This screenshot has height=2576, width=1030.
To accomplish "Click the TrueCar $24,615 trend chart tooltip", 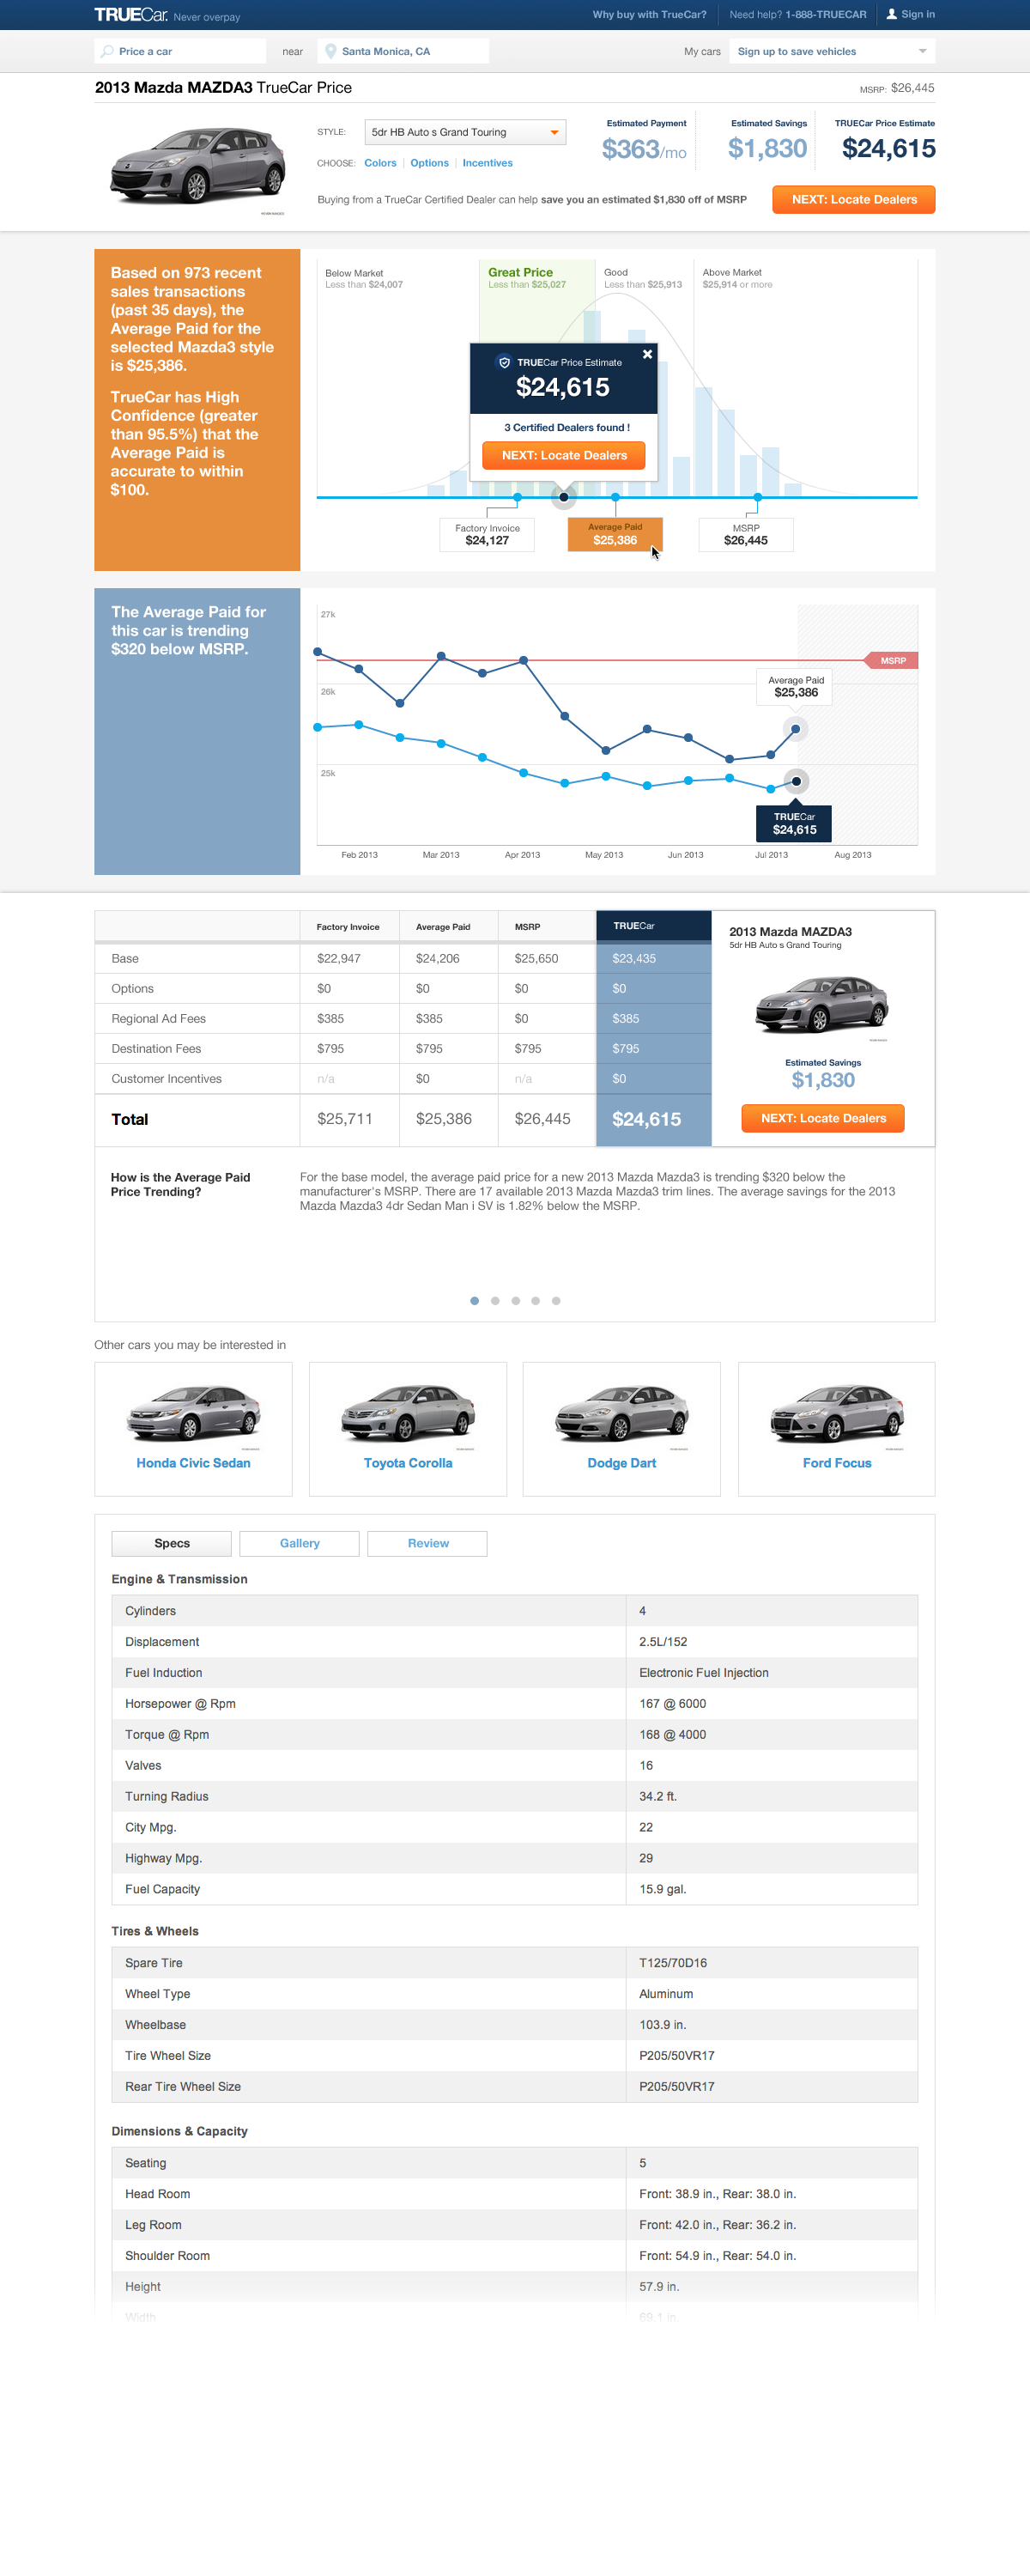I will (794, 823).
